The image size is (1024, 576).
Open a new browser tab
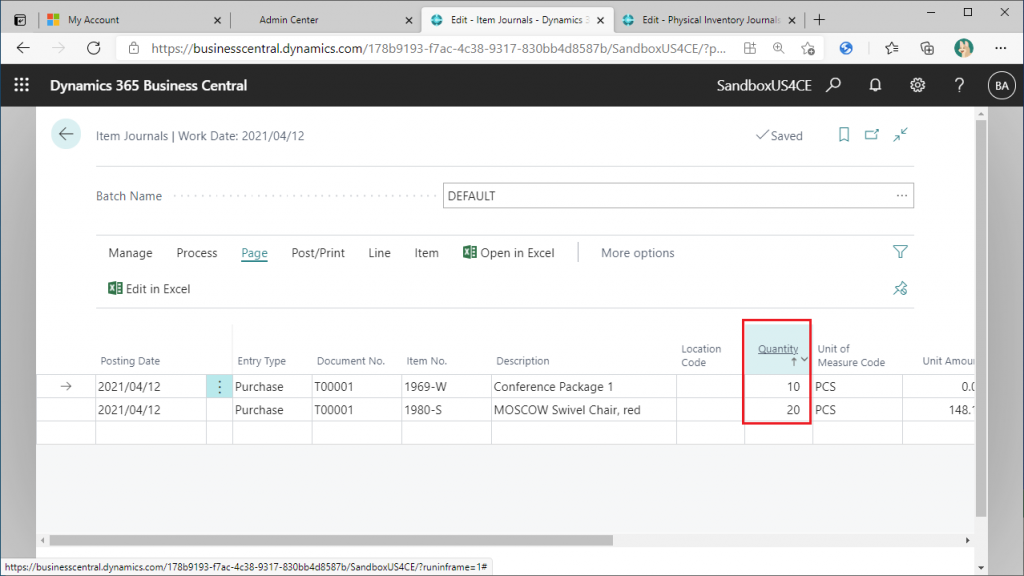coord(819,20)
